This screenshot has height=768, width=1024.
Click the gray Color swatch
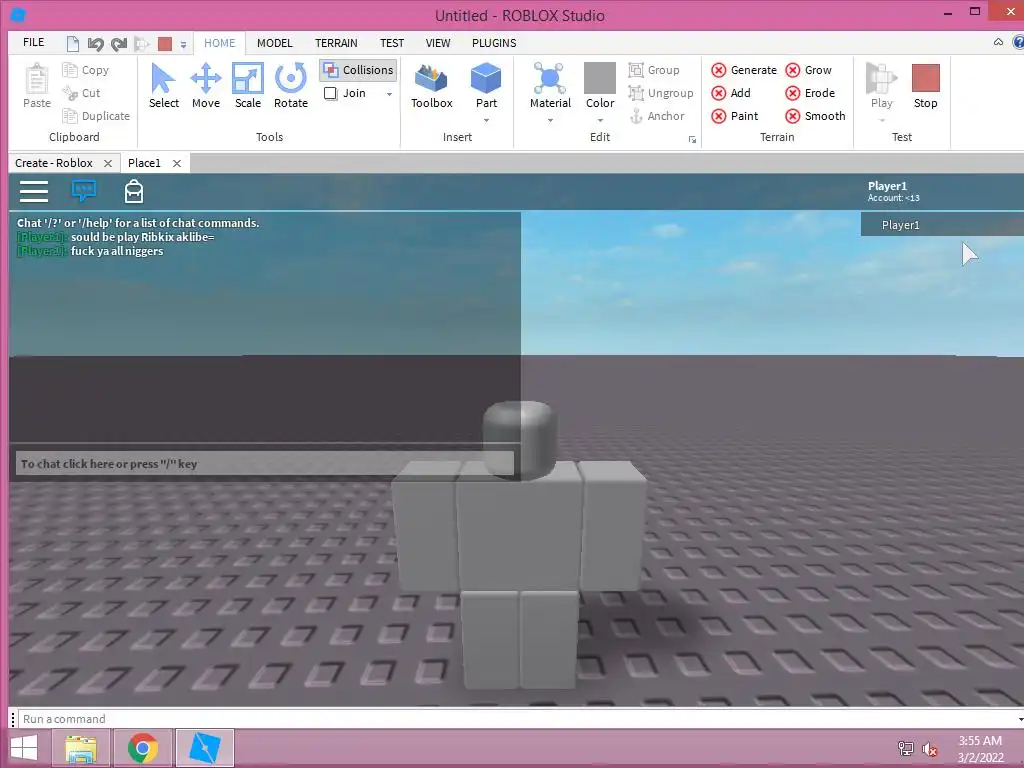pos(600,78)
